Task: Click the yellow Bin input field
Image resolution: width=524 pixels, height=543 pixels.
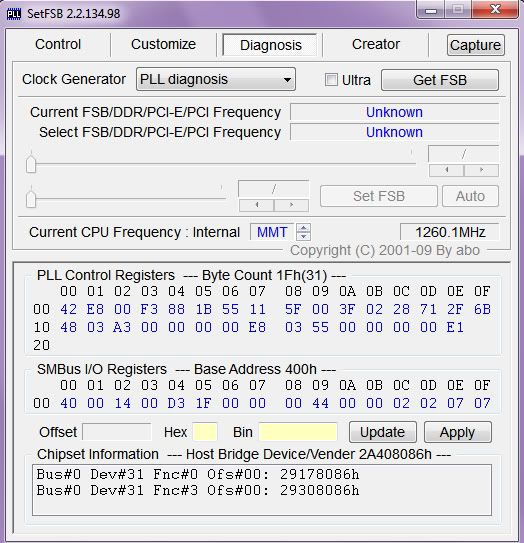Action: 298,432
